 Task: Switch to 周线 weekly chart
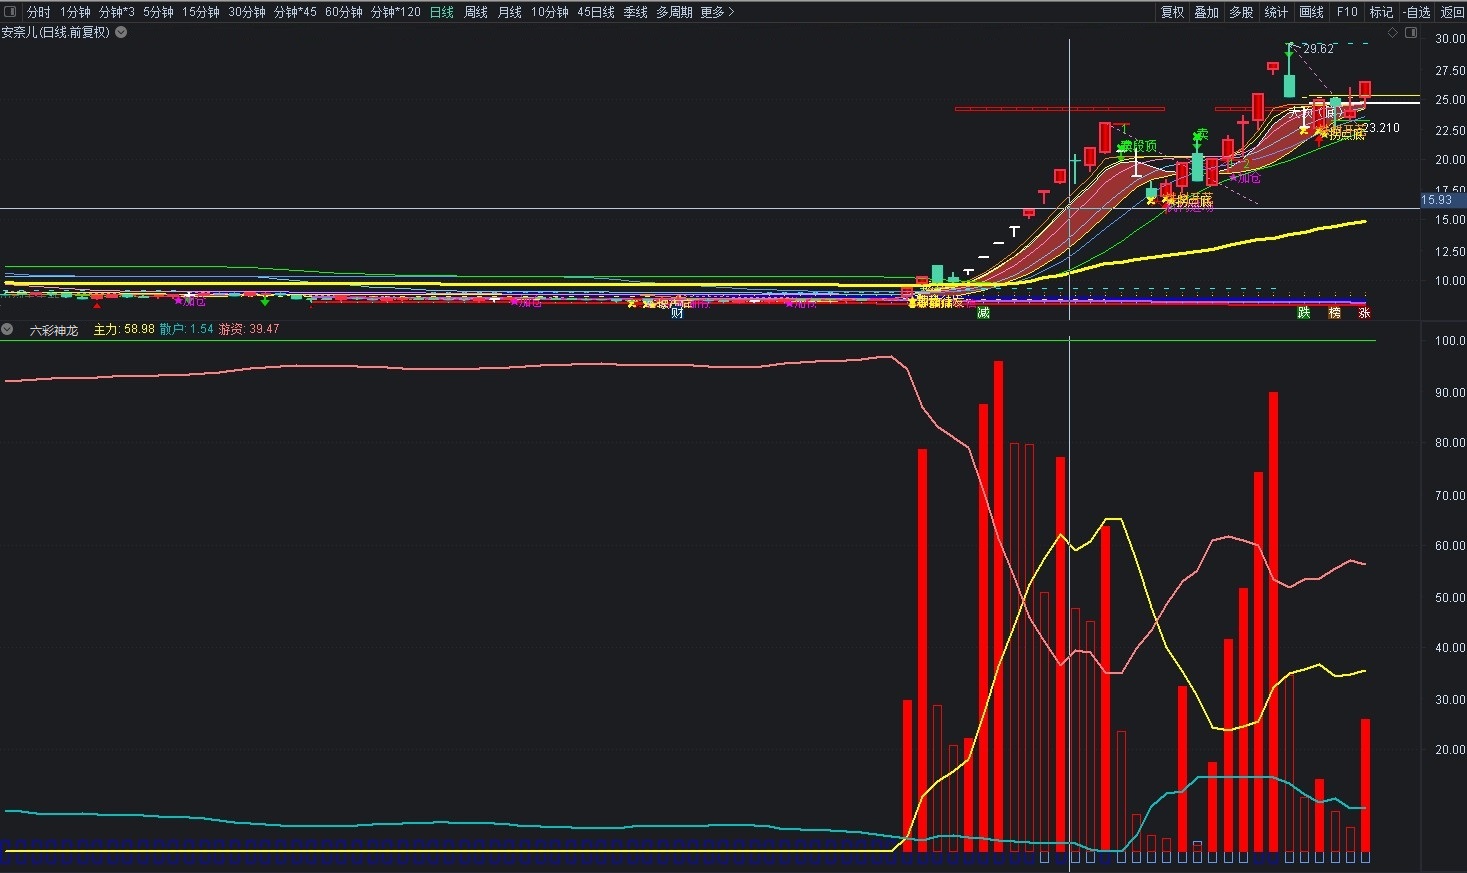click(476, 12)
